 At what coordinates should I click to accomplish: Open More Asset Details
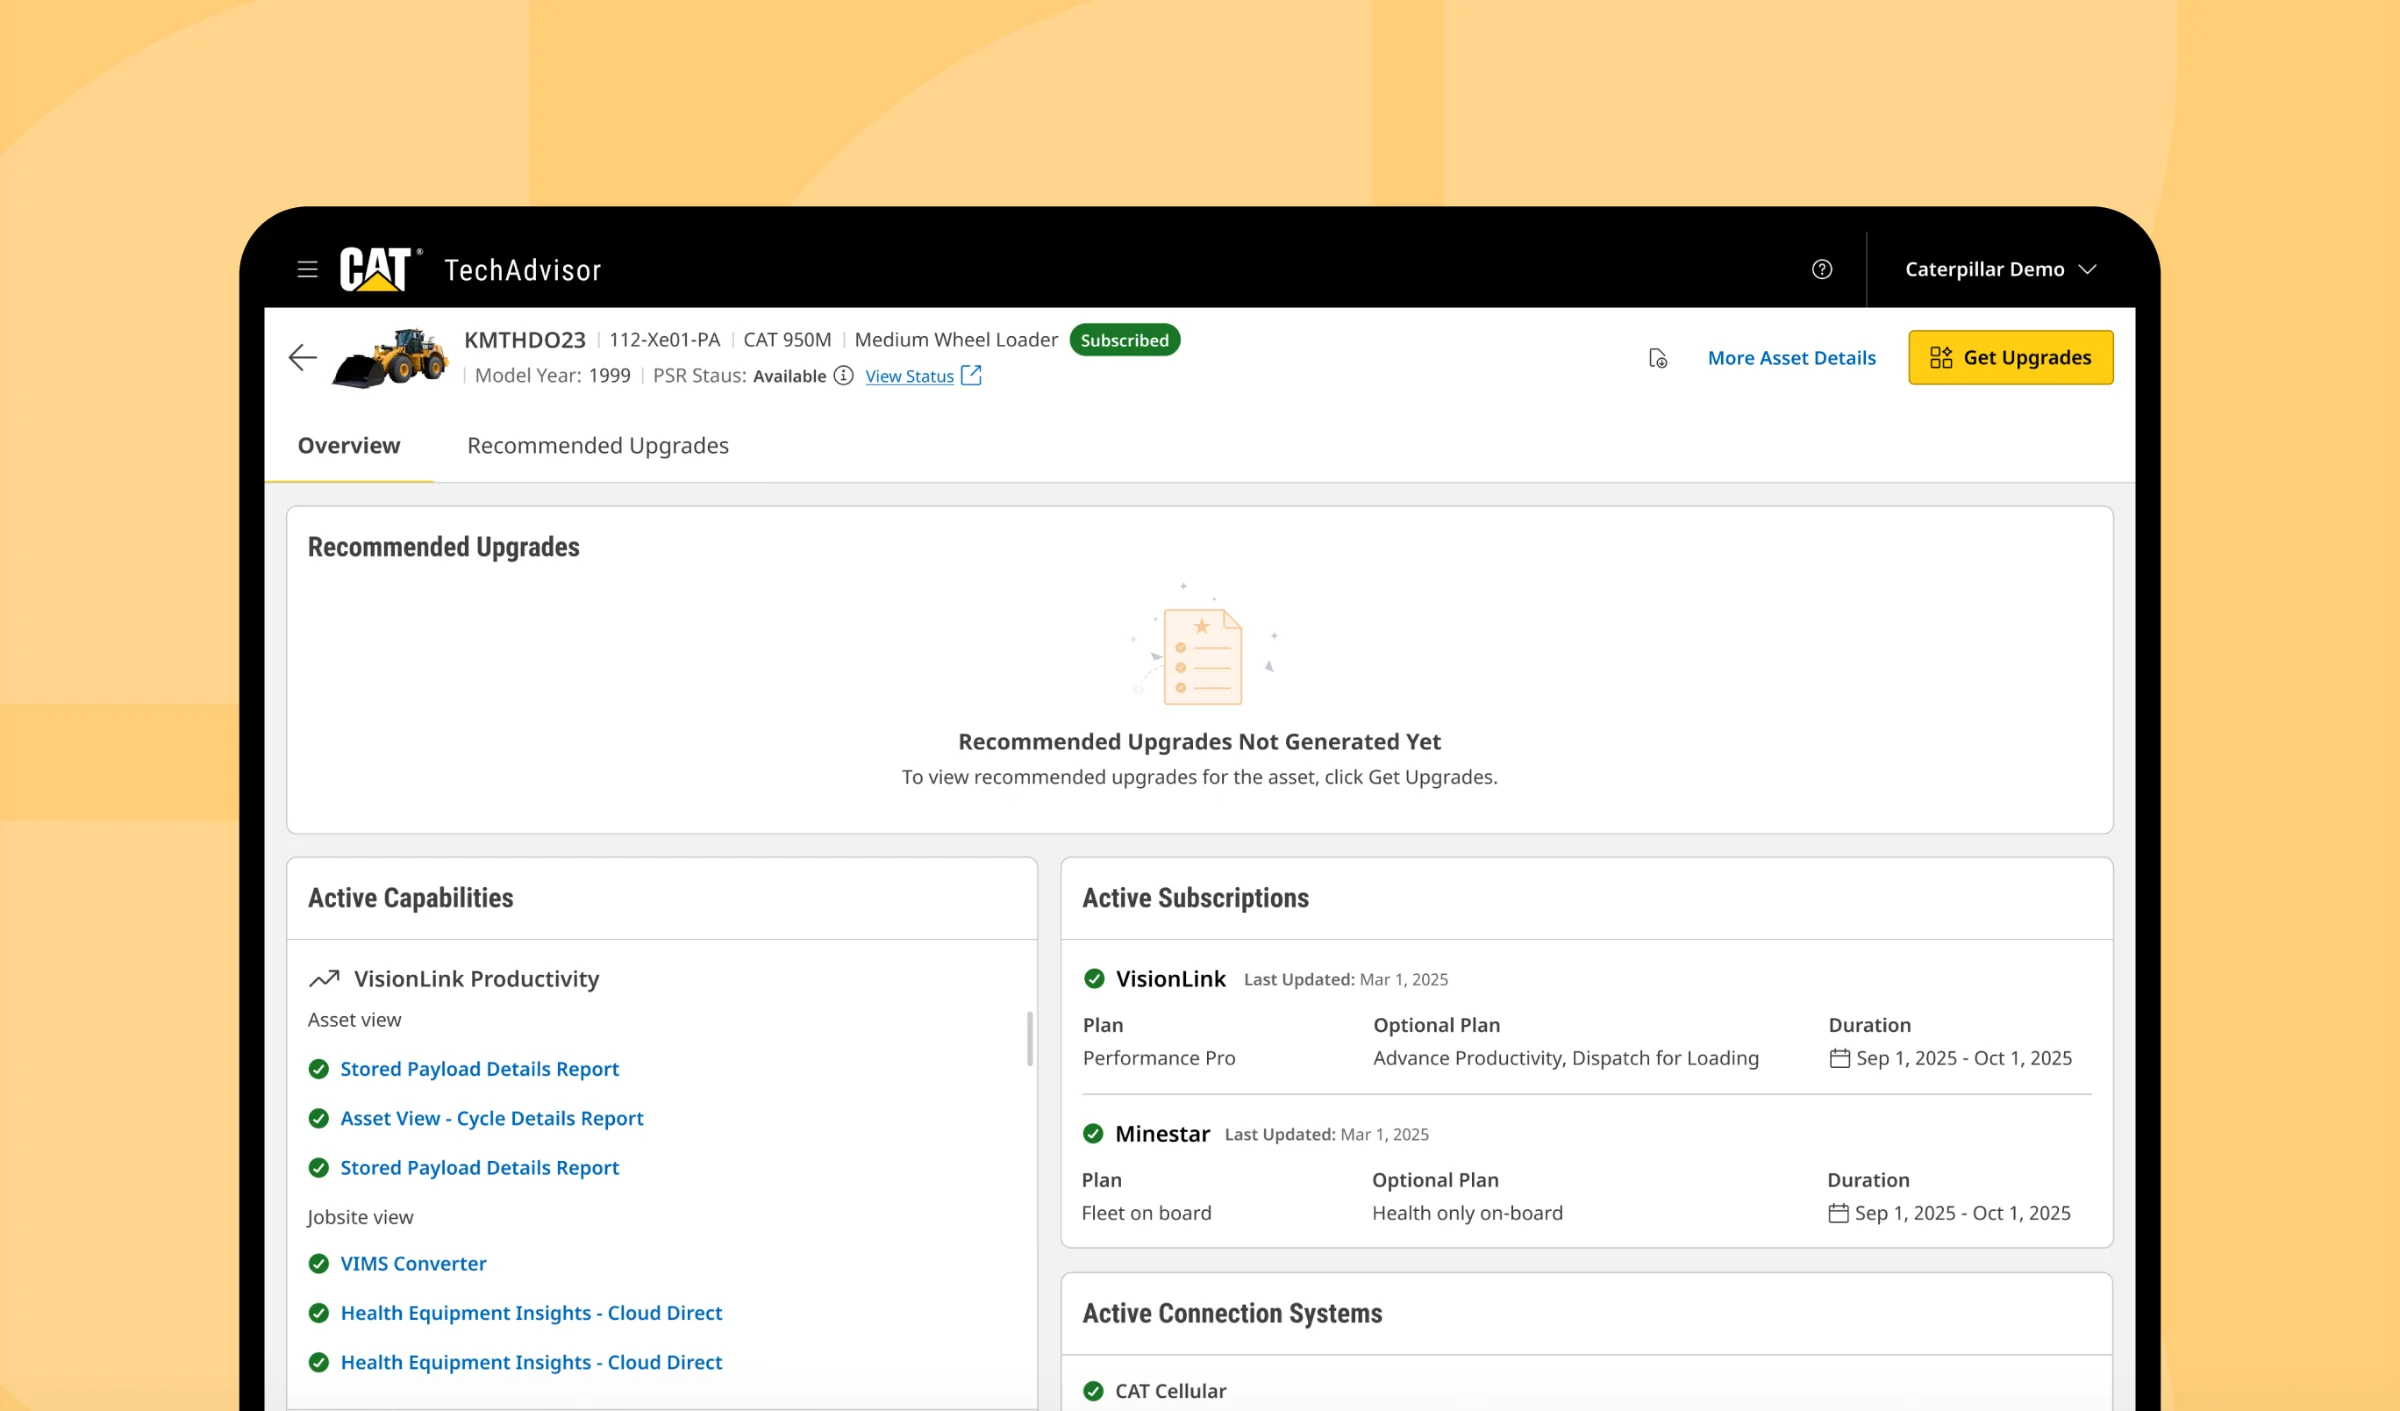(1791, 358)
